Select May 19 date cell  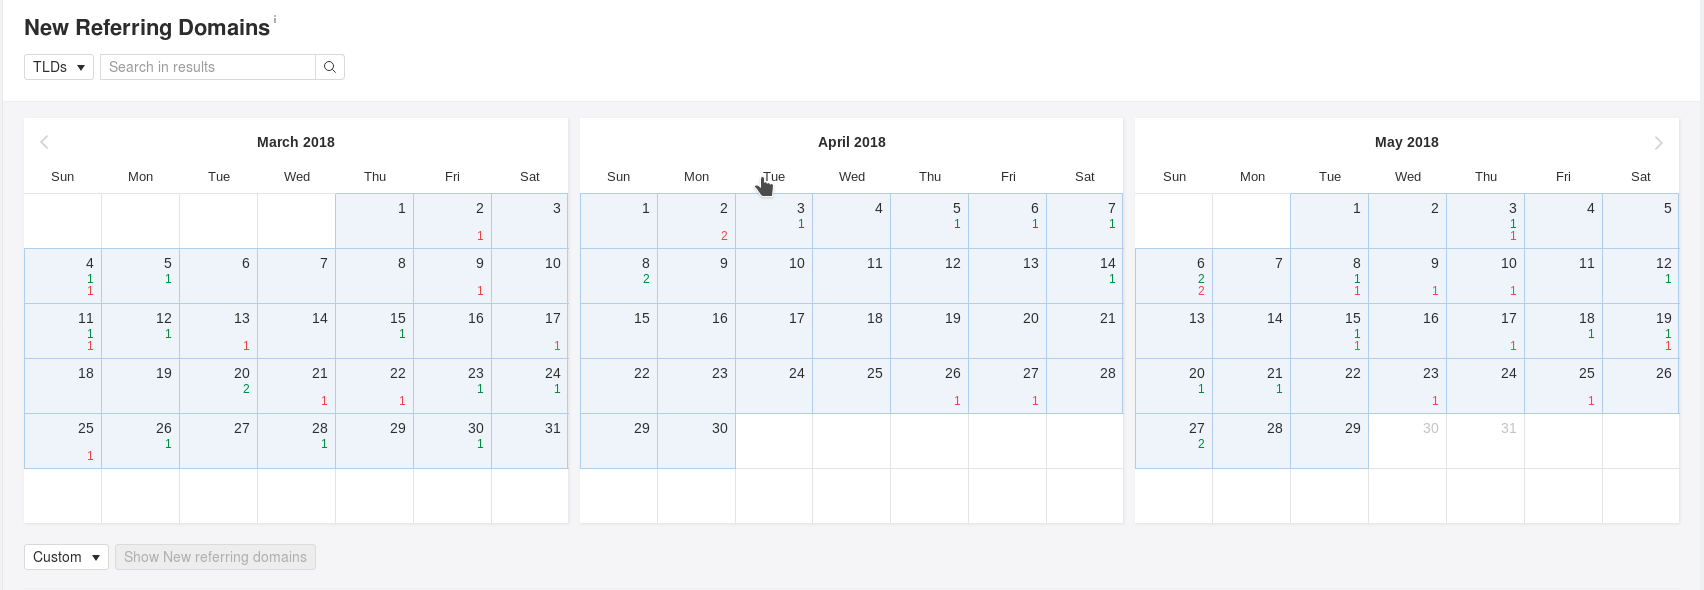point(1641,331)
